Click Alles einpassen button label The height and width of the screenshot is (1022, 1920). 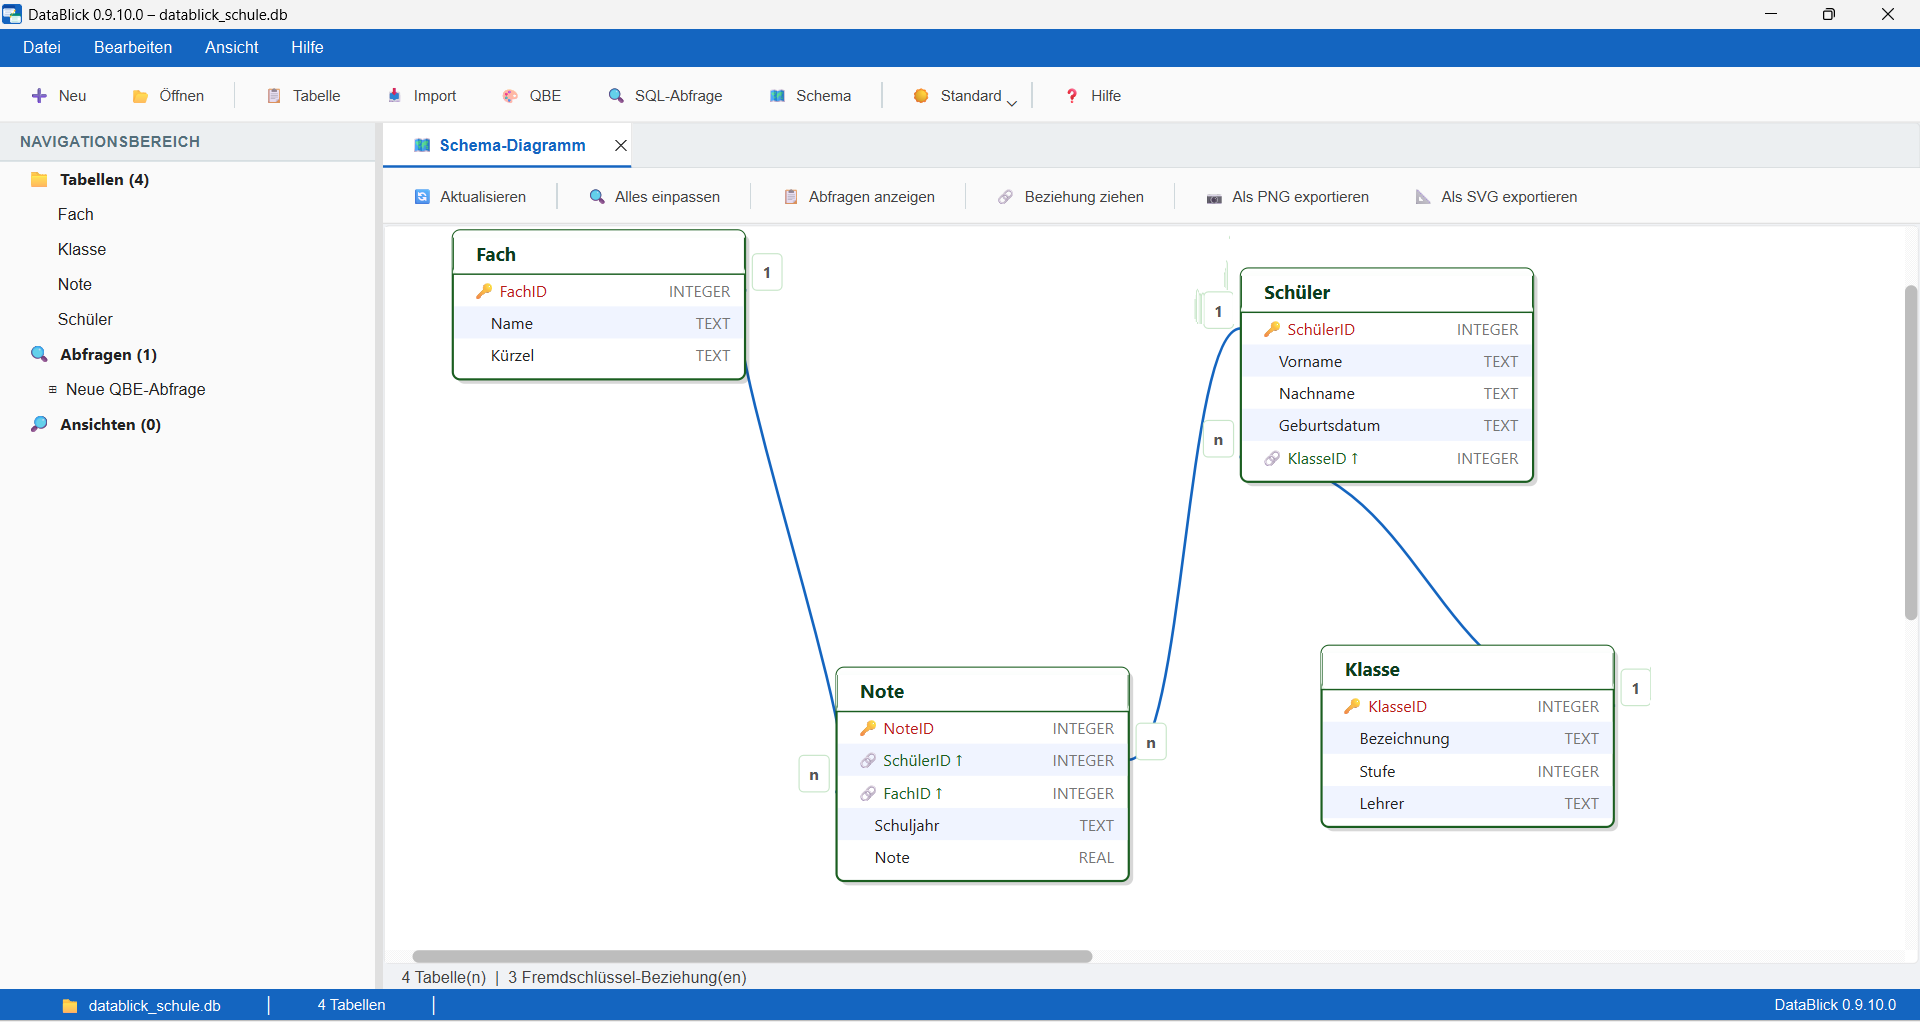pos(667,197)
